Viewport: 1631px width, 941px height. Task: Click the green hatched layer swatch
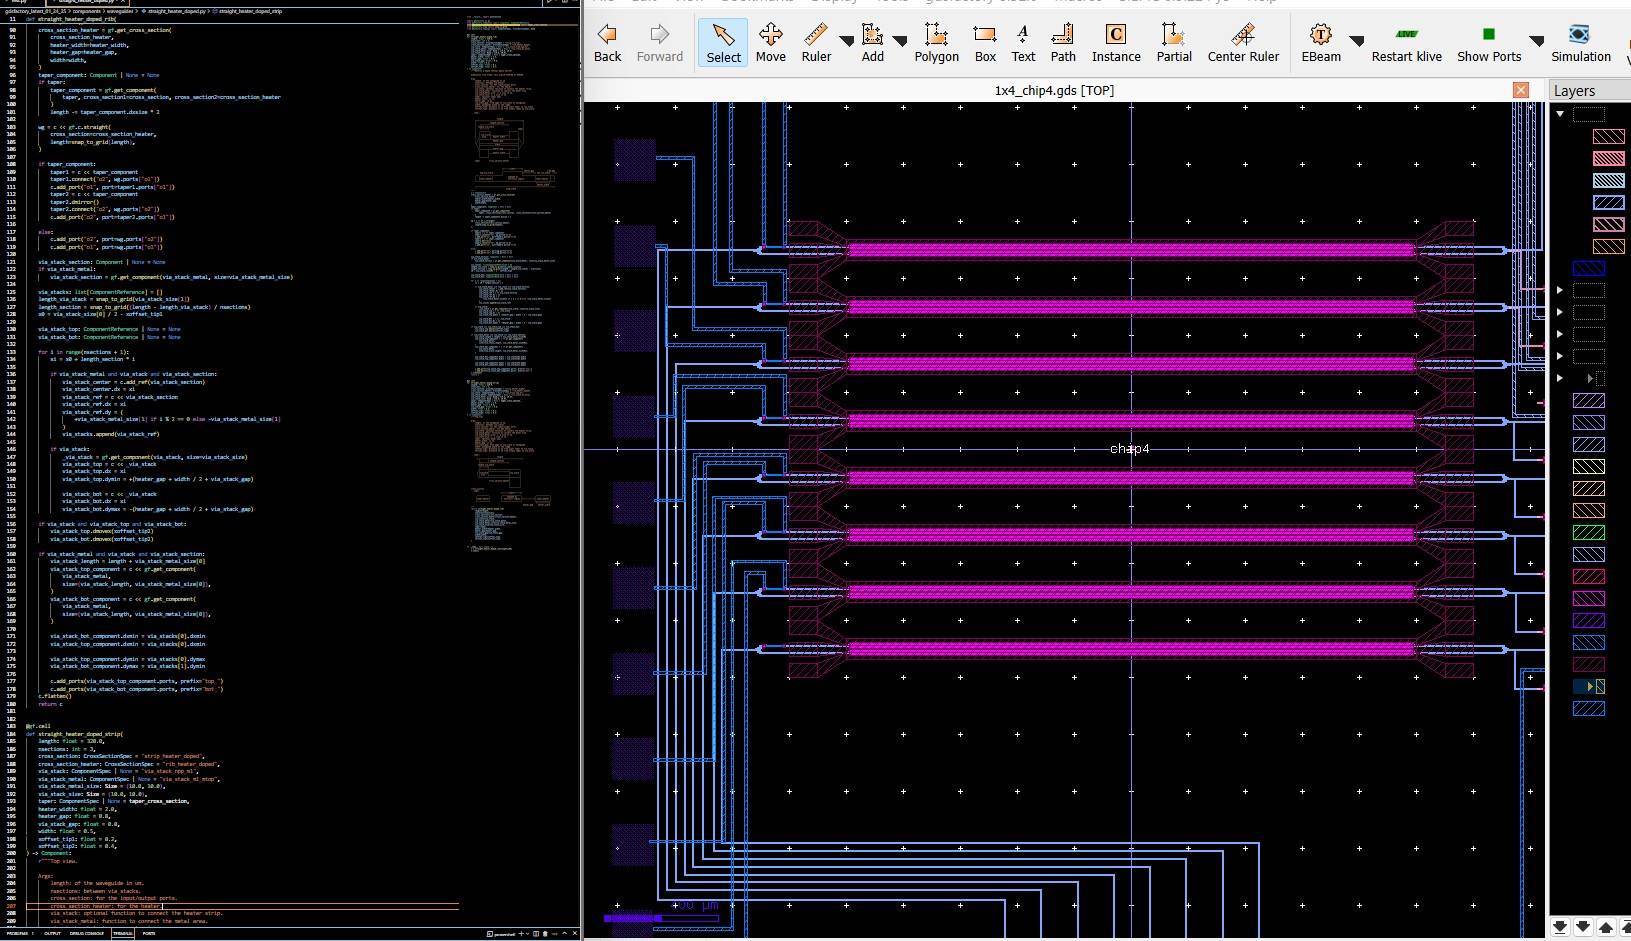[x=1589, y=533]
